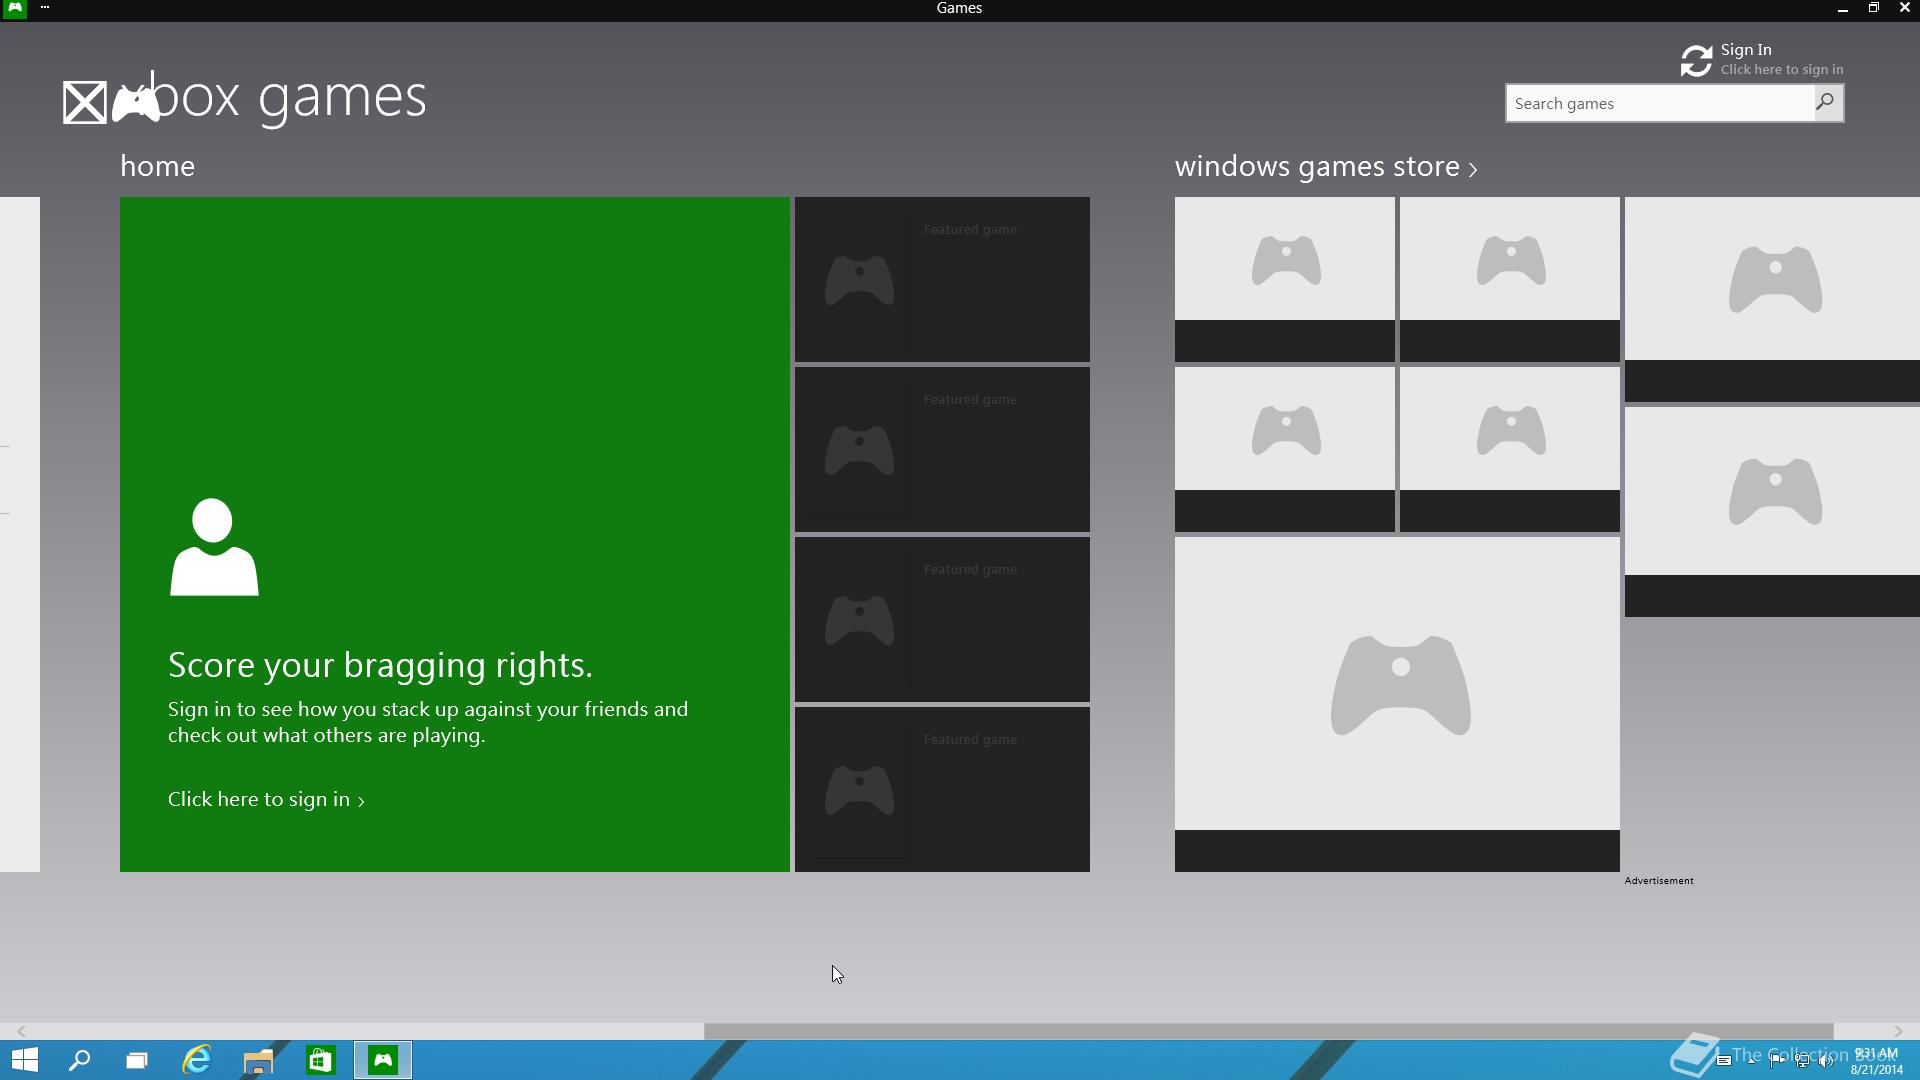Click the touch keyboard icon in system tray
The height and width of the screenshot is (1080, 1920).
[x=1723, y=1061]
